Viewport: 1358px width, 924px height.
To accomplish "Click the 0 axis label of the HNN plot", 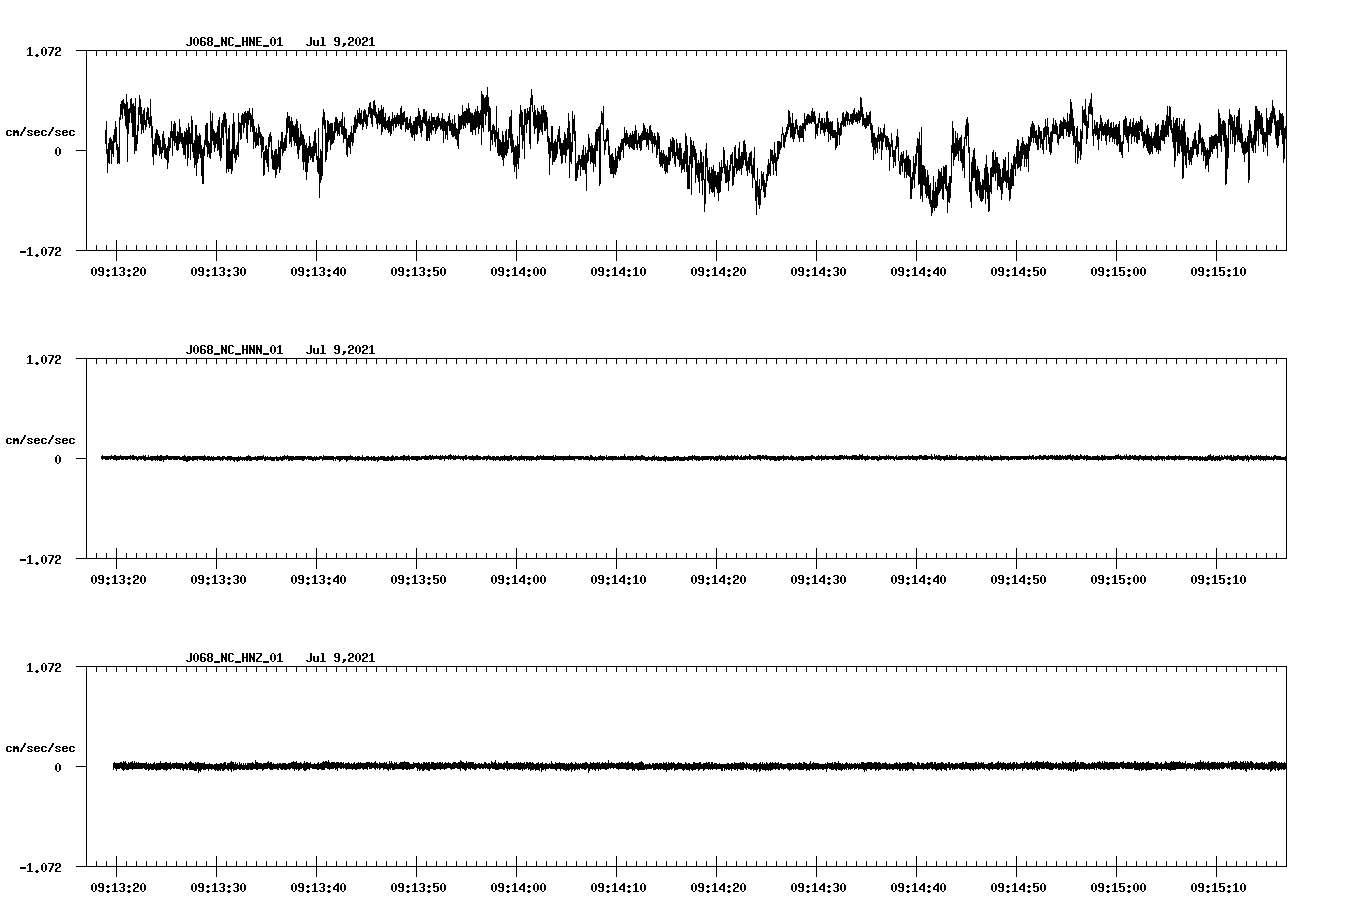I will (x=58, y=460).
